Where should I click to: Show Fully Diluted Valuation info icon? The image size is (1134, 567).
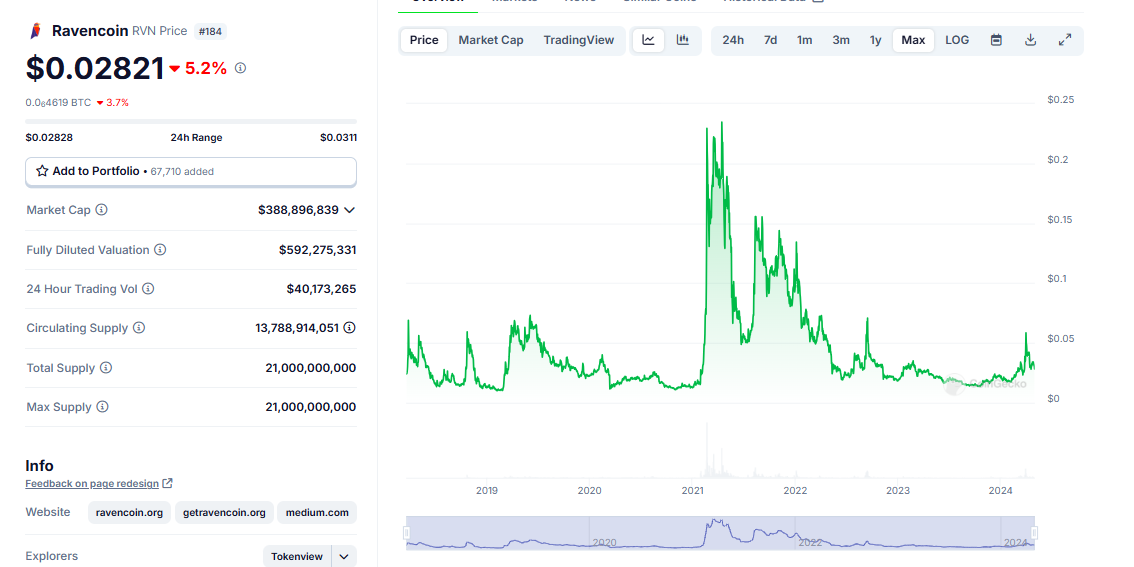point(160,250)
